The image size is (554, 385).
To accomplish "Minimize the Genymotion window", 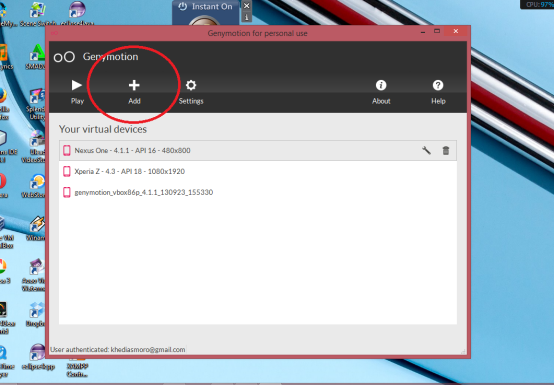I will (423, 32).
